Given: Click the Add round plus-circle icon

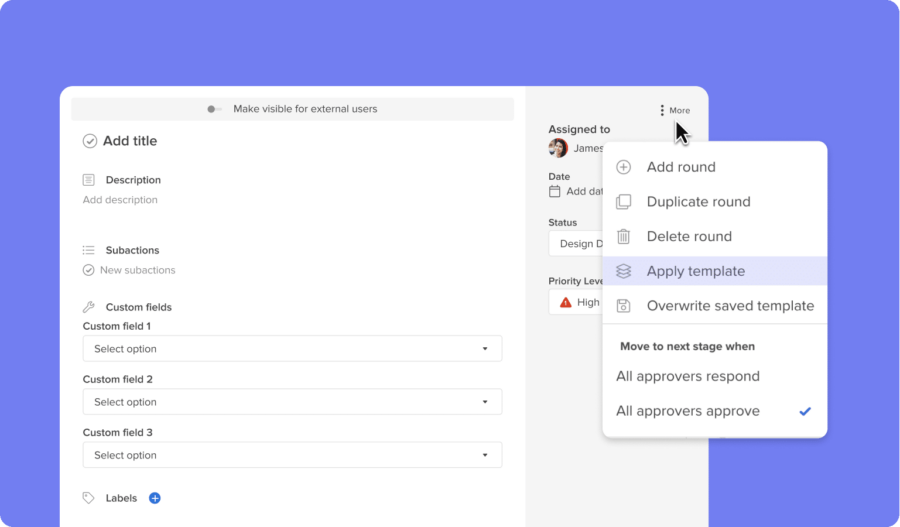Looking at the screenshot, I should (x=624, y=167).
